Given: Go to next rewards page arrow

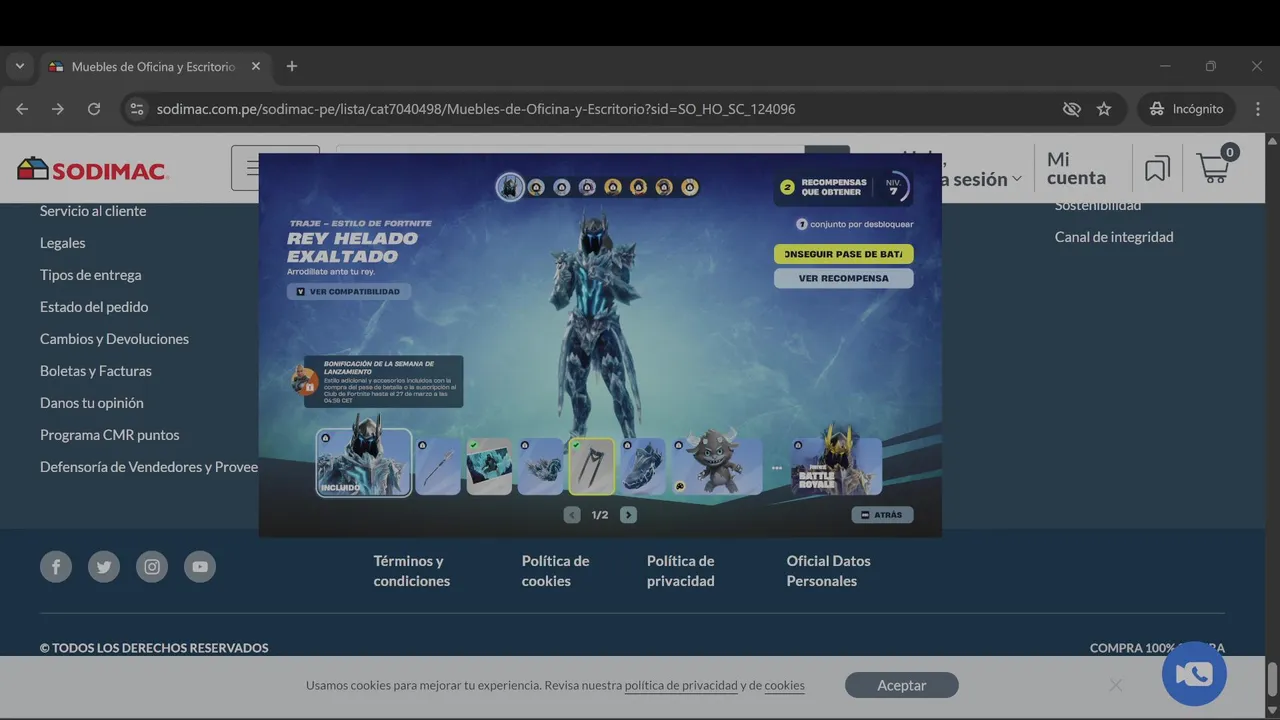Looking at the screenshot, I should click(x=628, y=515).
